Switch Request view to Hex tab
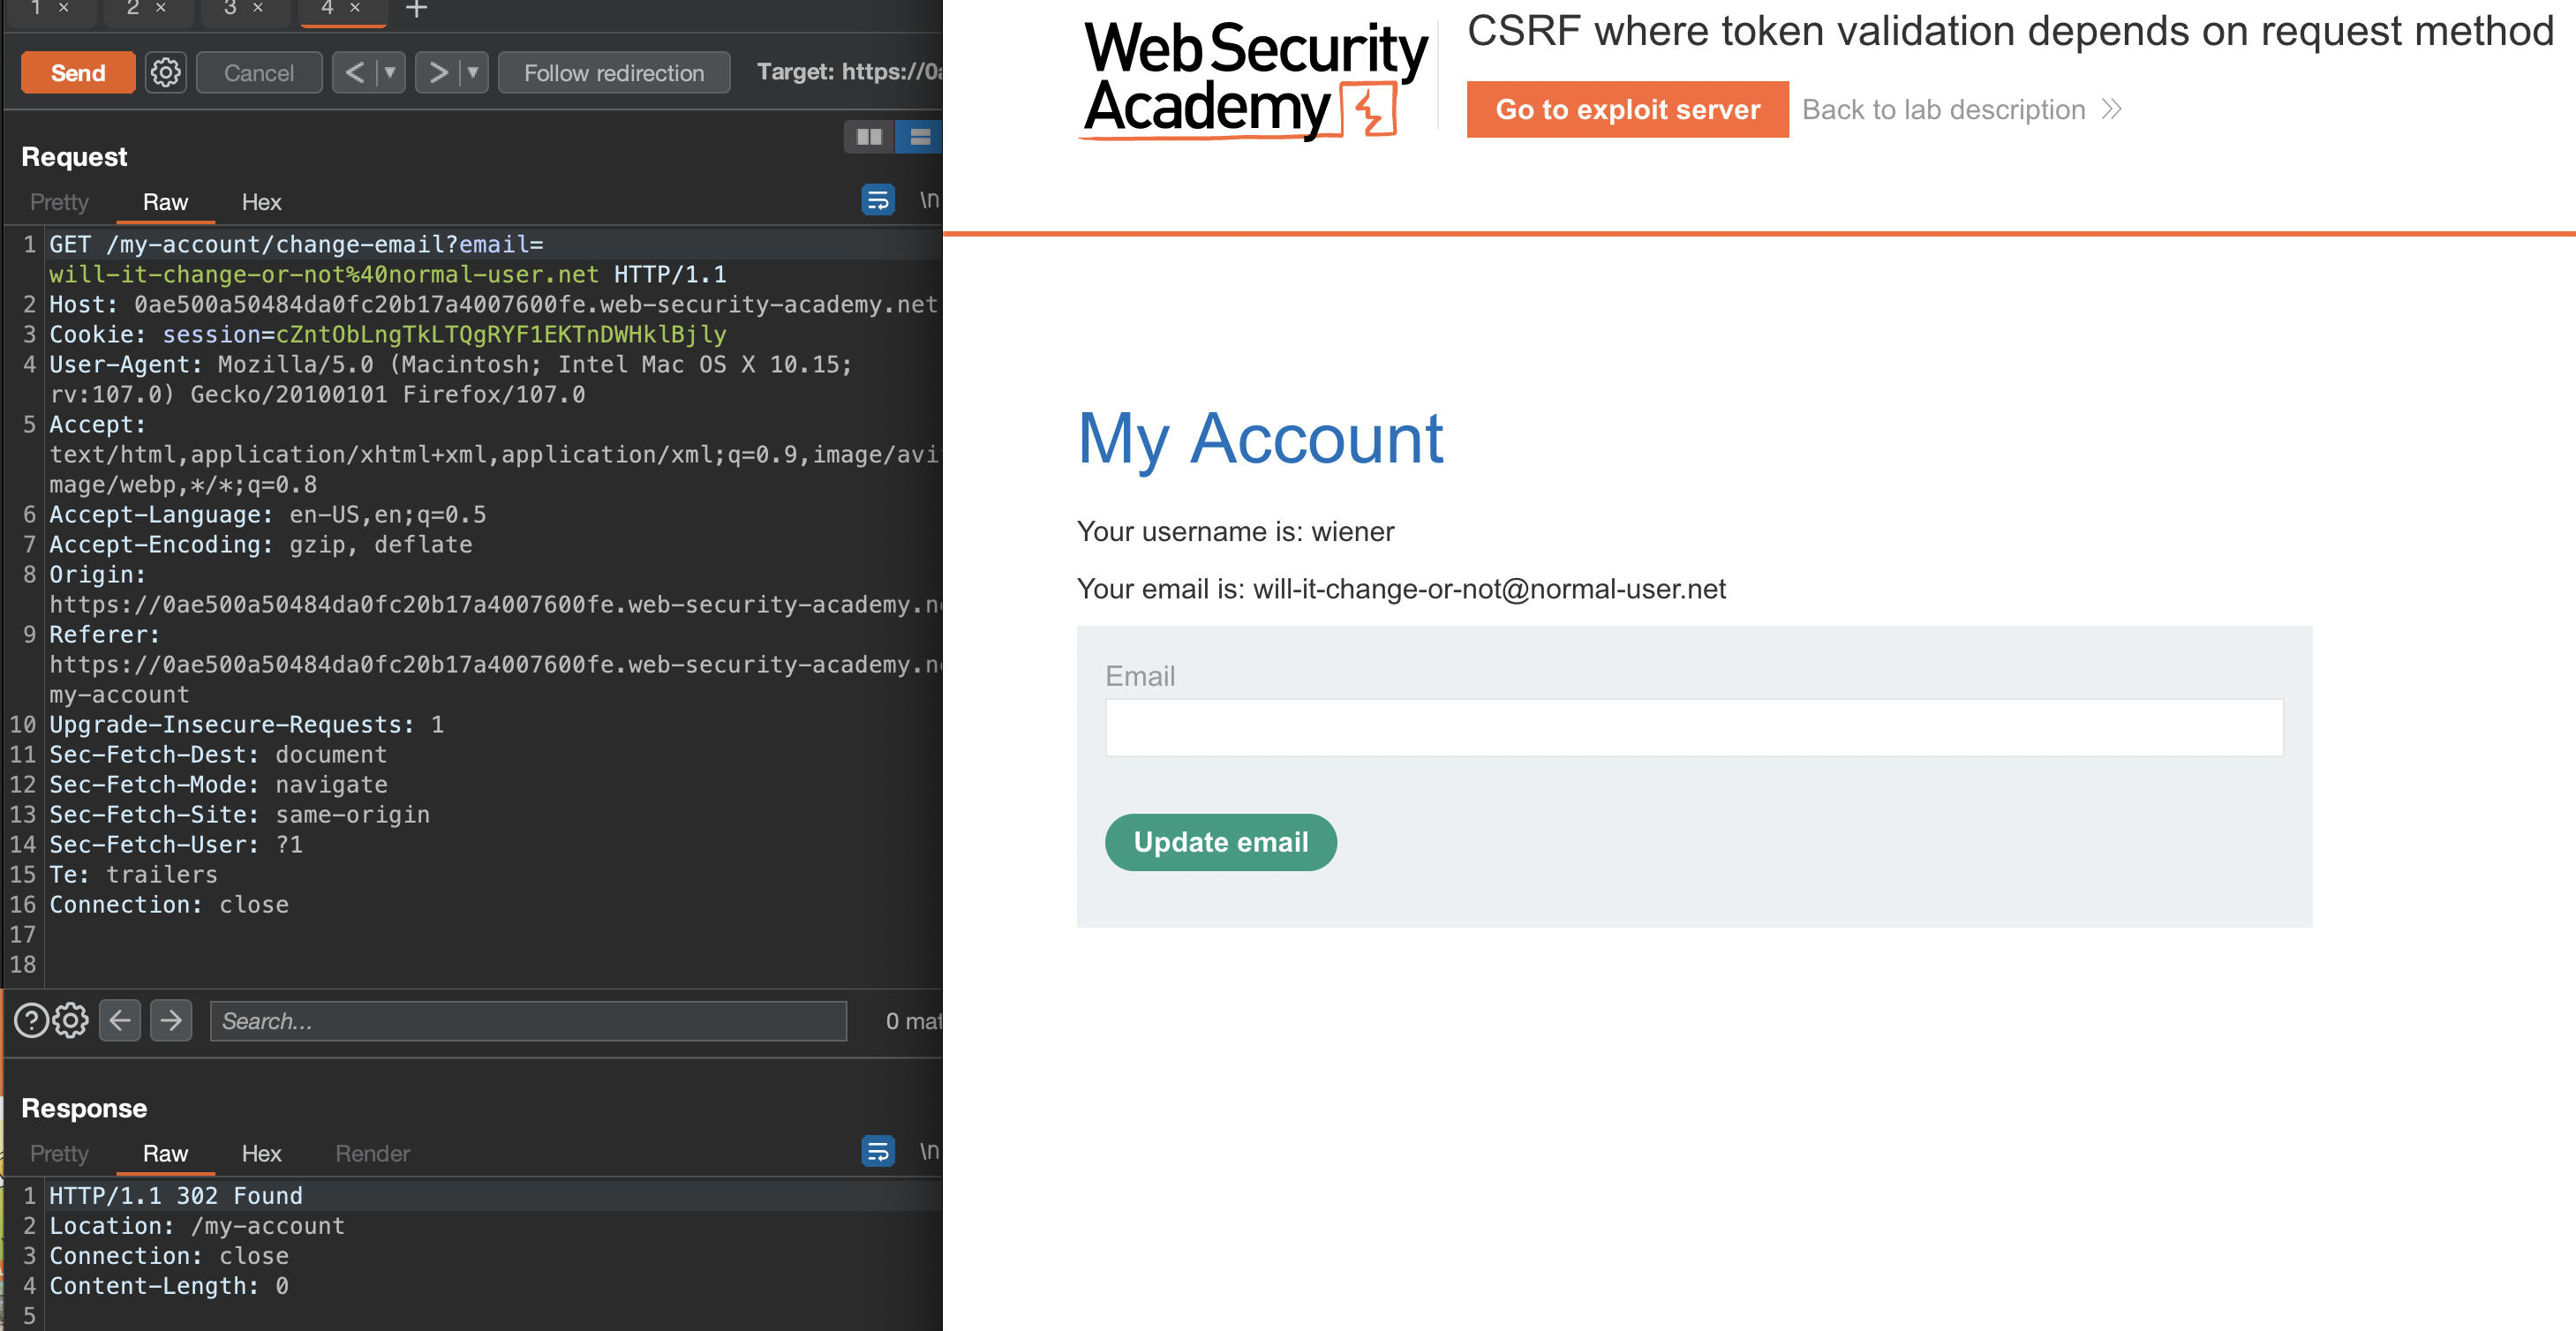Screen dimensions: 2576x1331 (261, 202)
